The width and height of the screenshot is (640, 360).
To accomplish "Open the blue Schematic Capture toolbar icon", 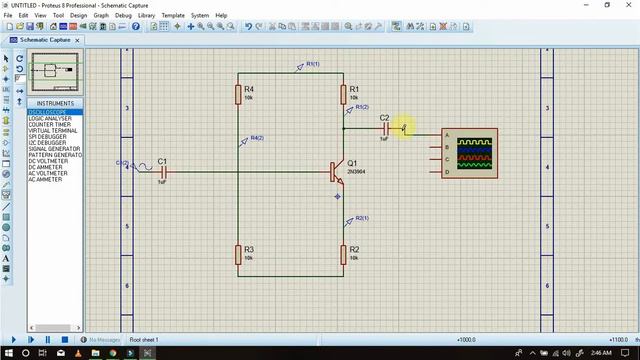I will 63,27.
